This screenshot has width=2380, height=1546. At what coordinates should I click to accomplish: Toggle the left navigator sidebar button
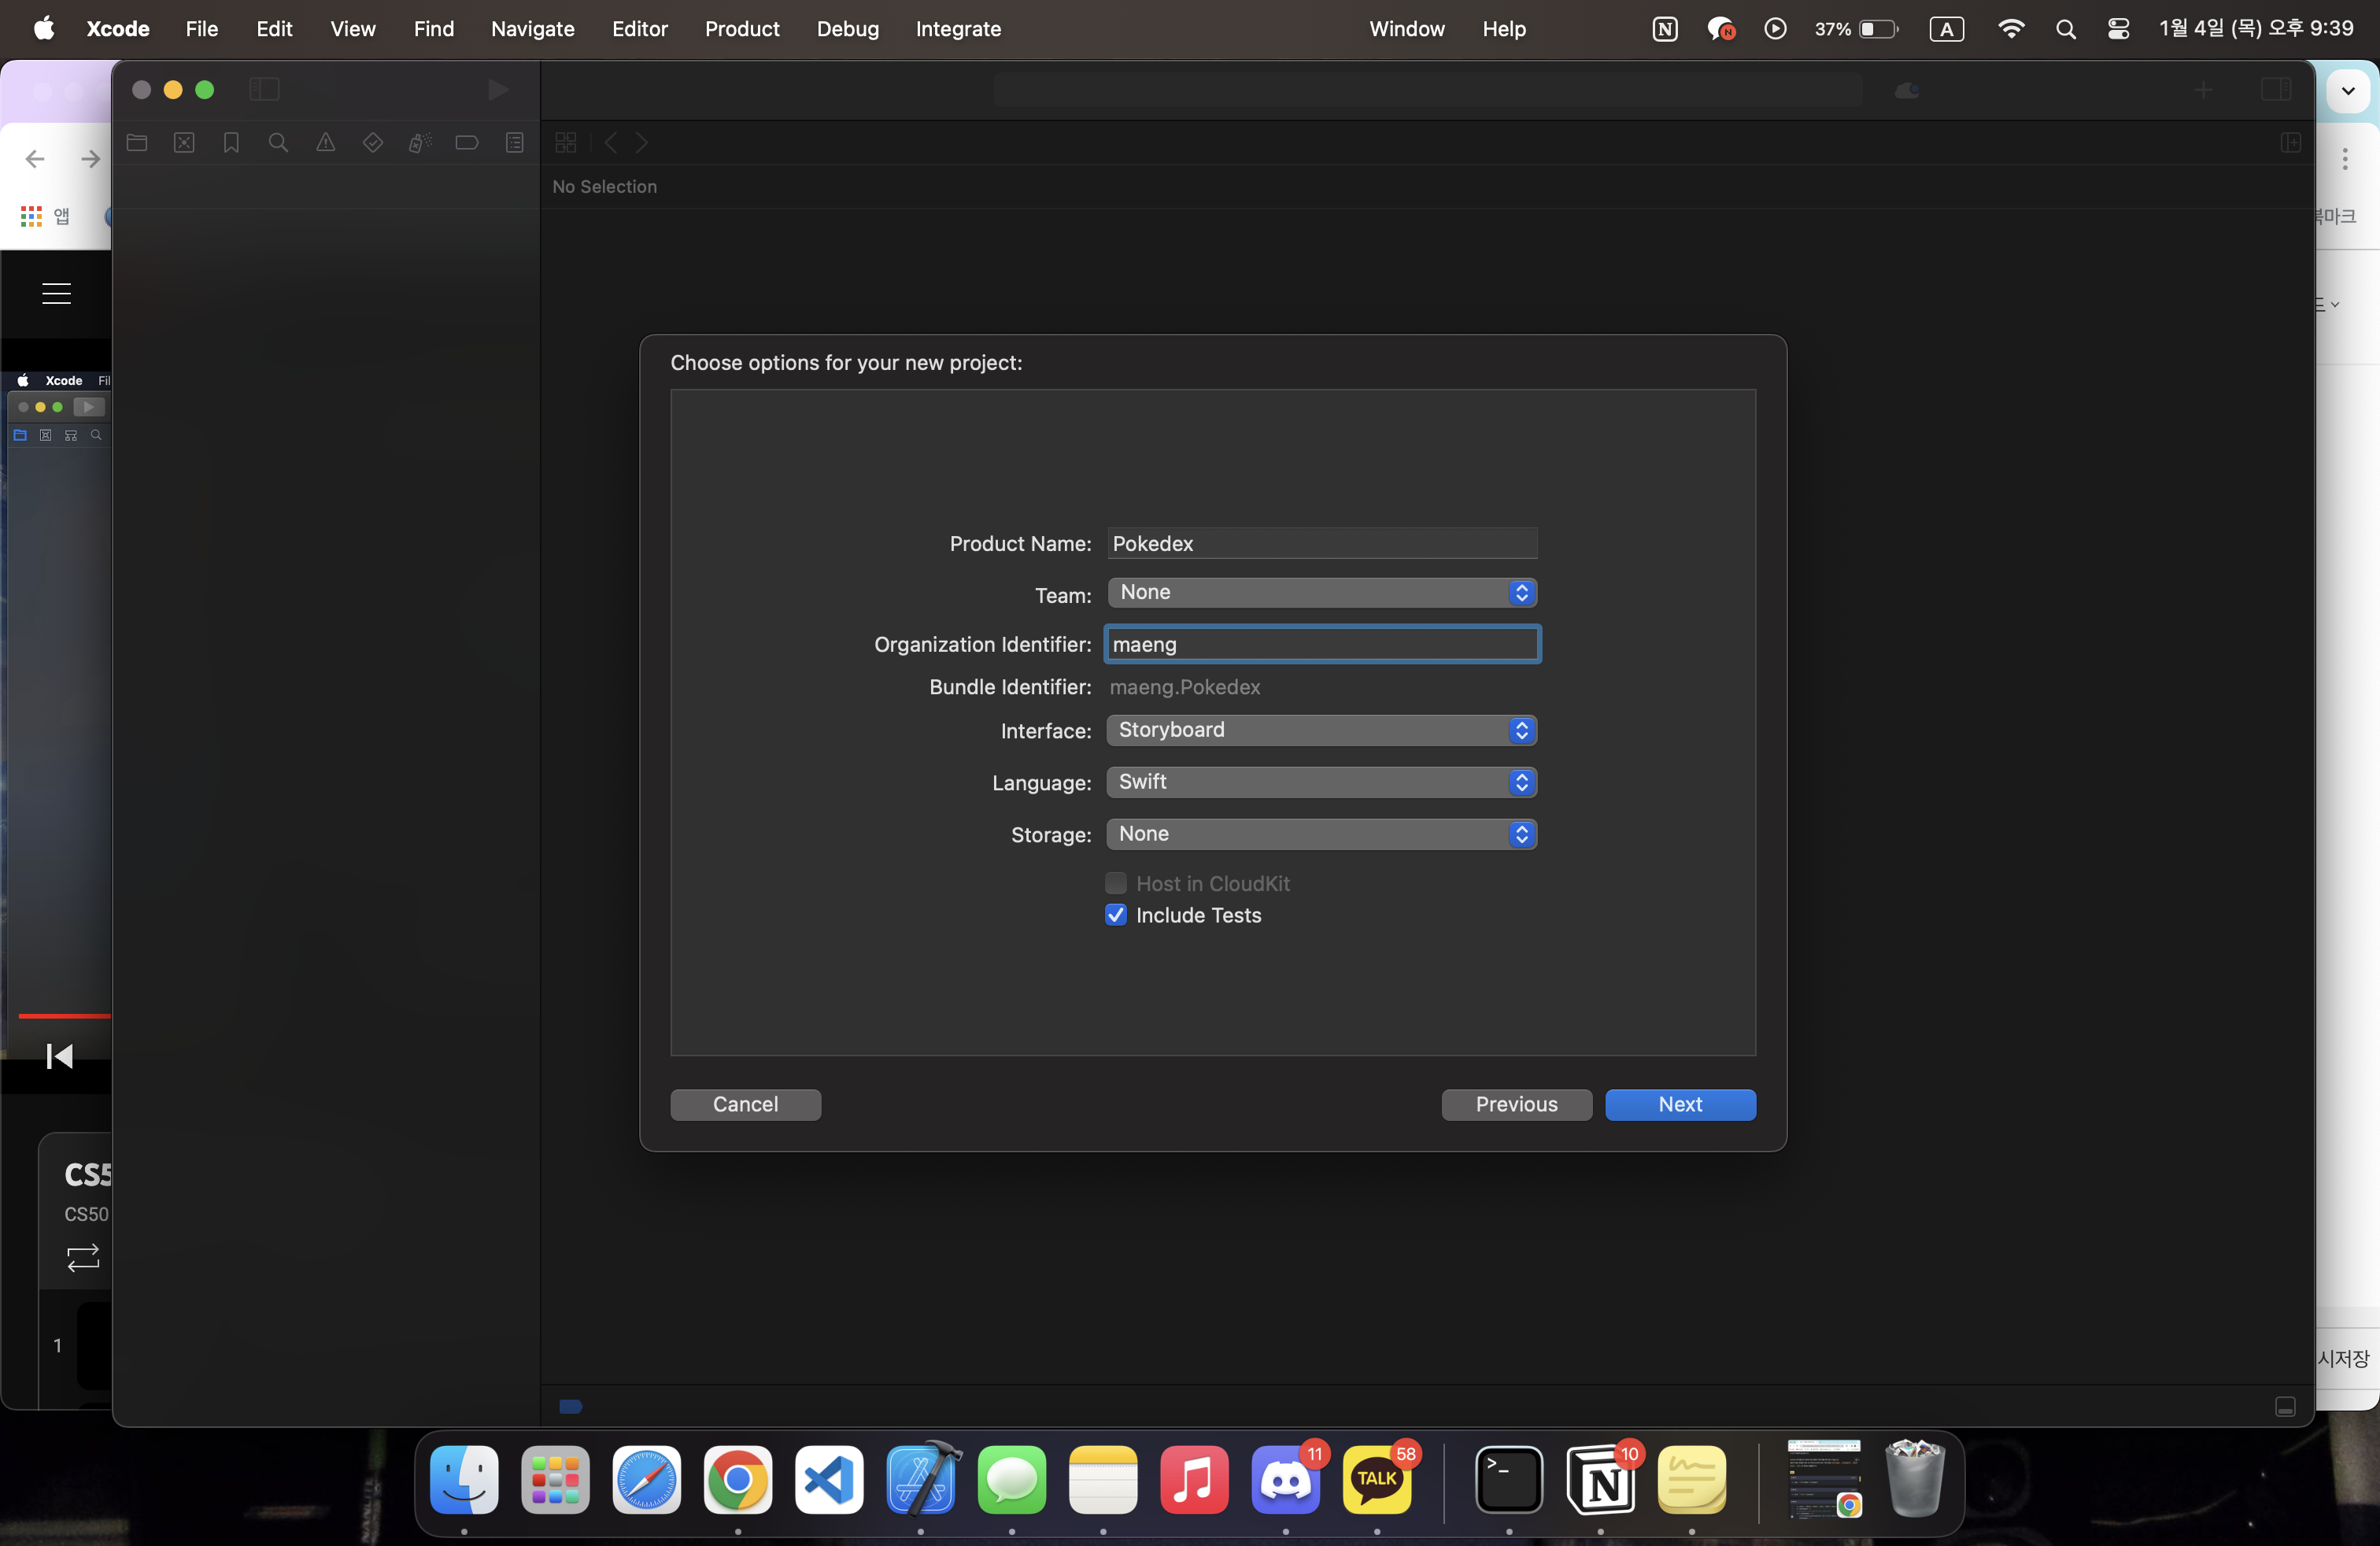[x=264, y=90]
